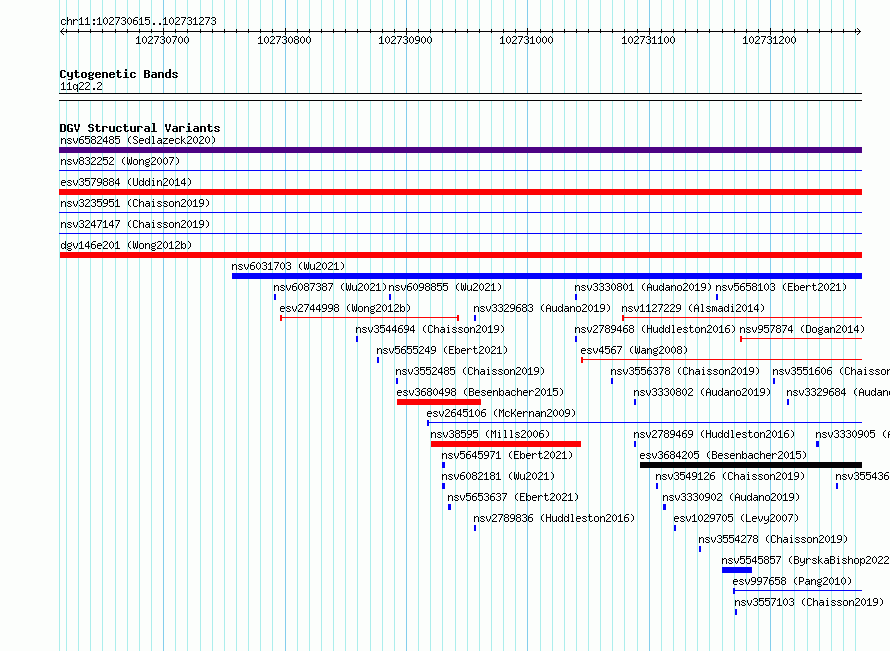Viewport: 890px width, 651px height.
Task: Click the chr11:102730615..102731273 coordinates
Action: point(138,21)
